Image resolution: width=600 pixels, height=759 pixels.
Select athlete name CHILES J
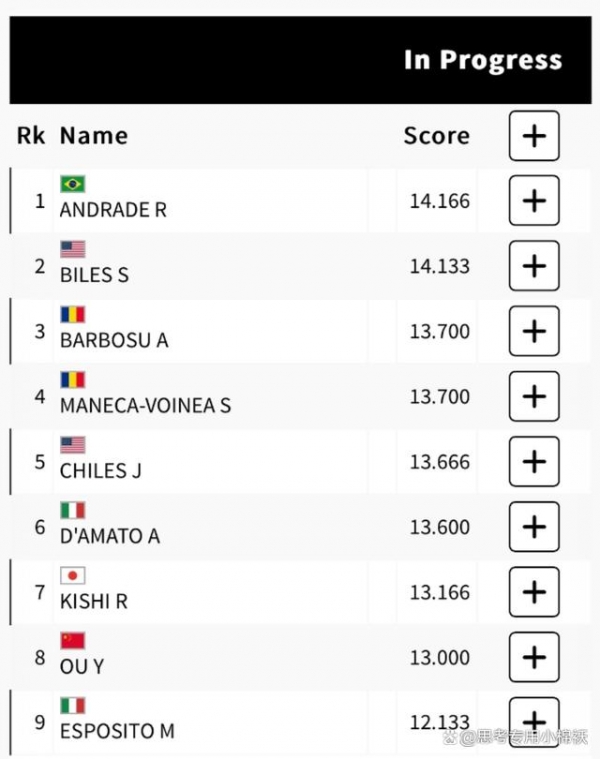point(101,471)
